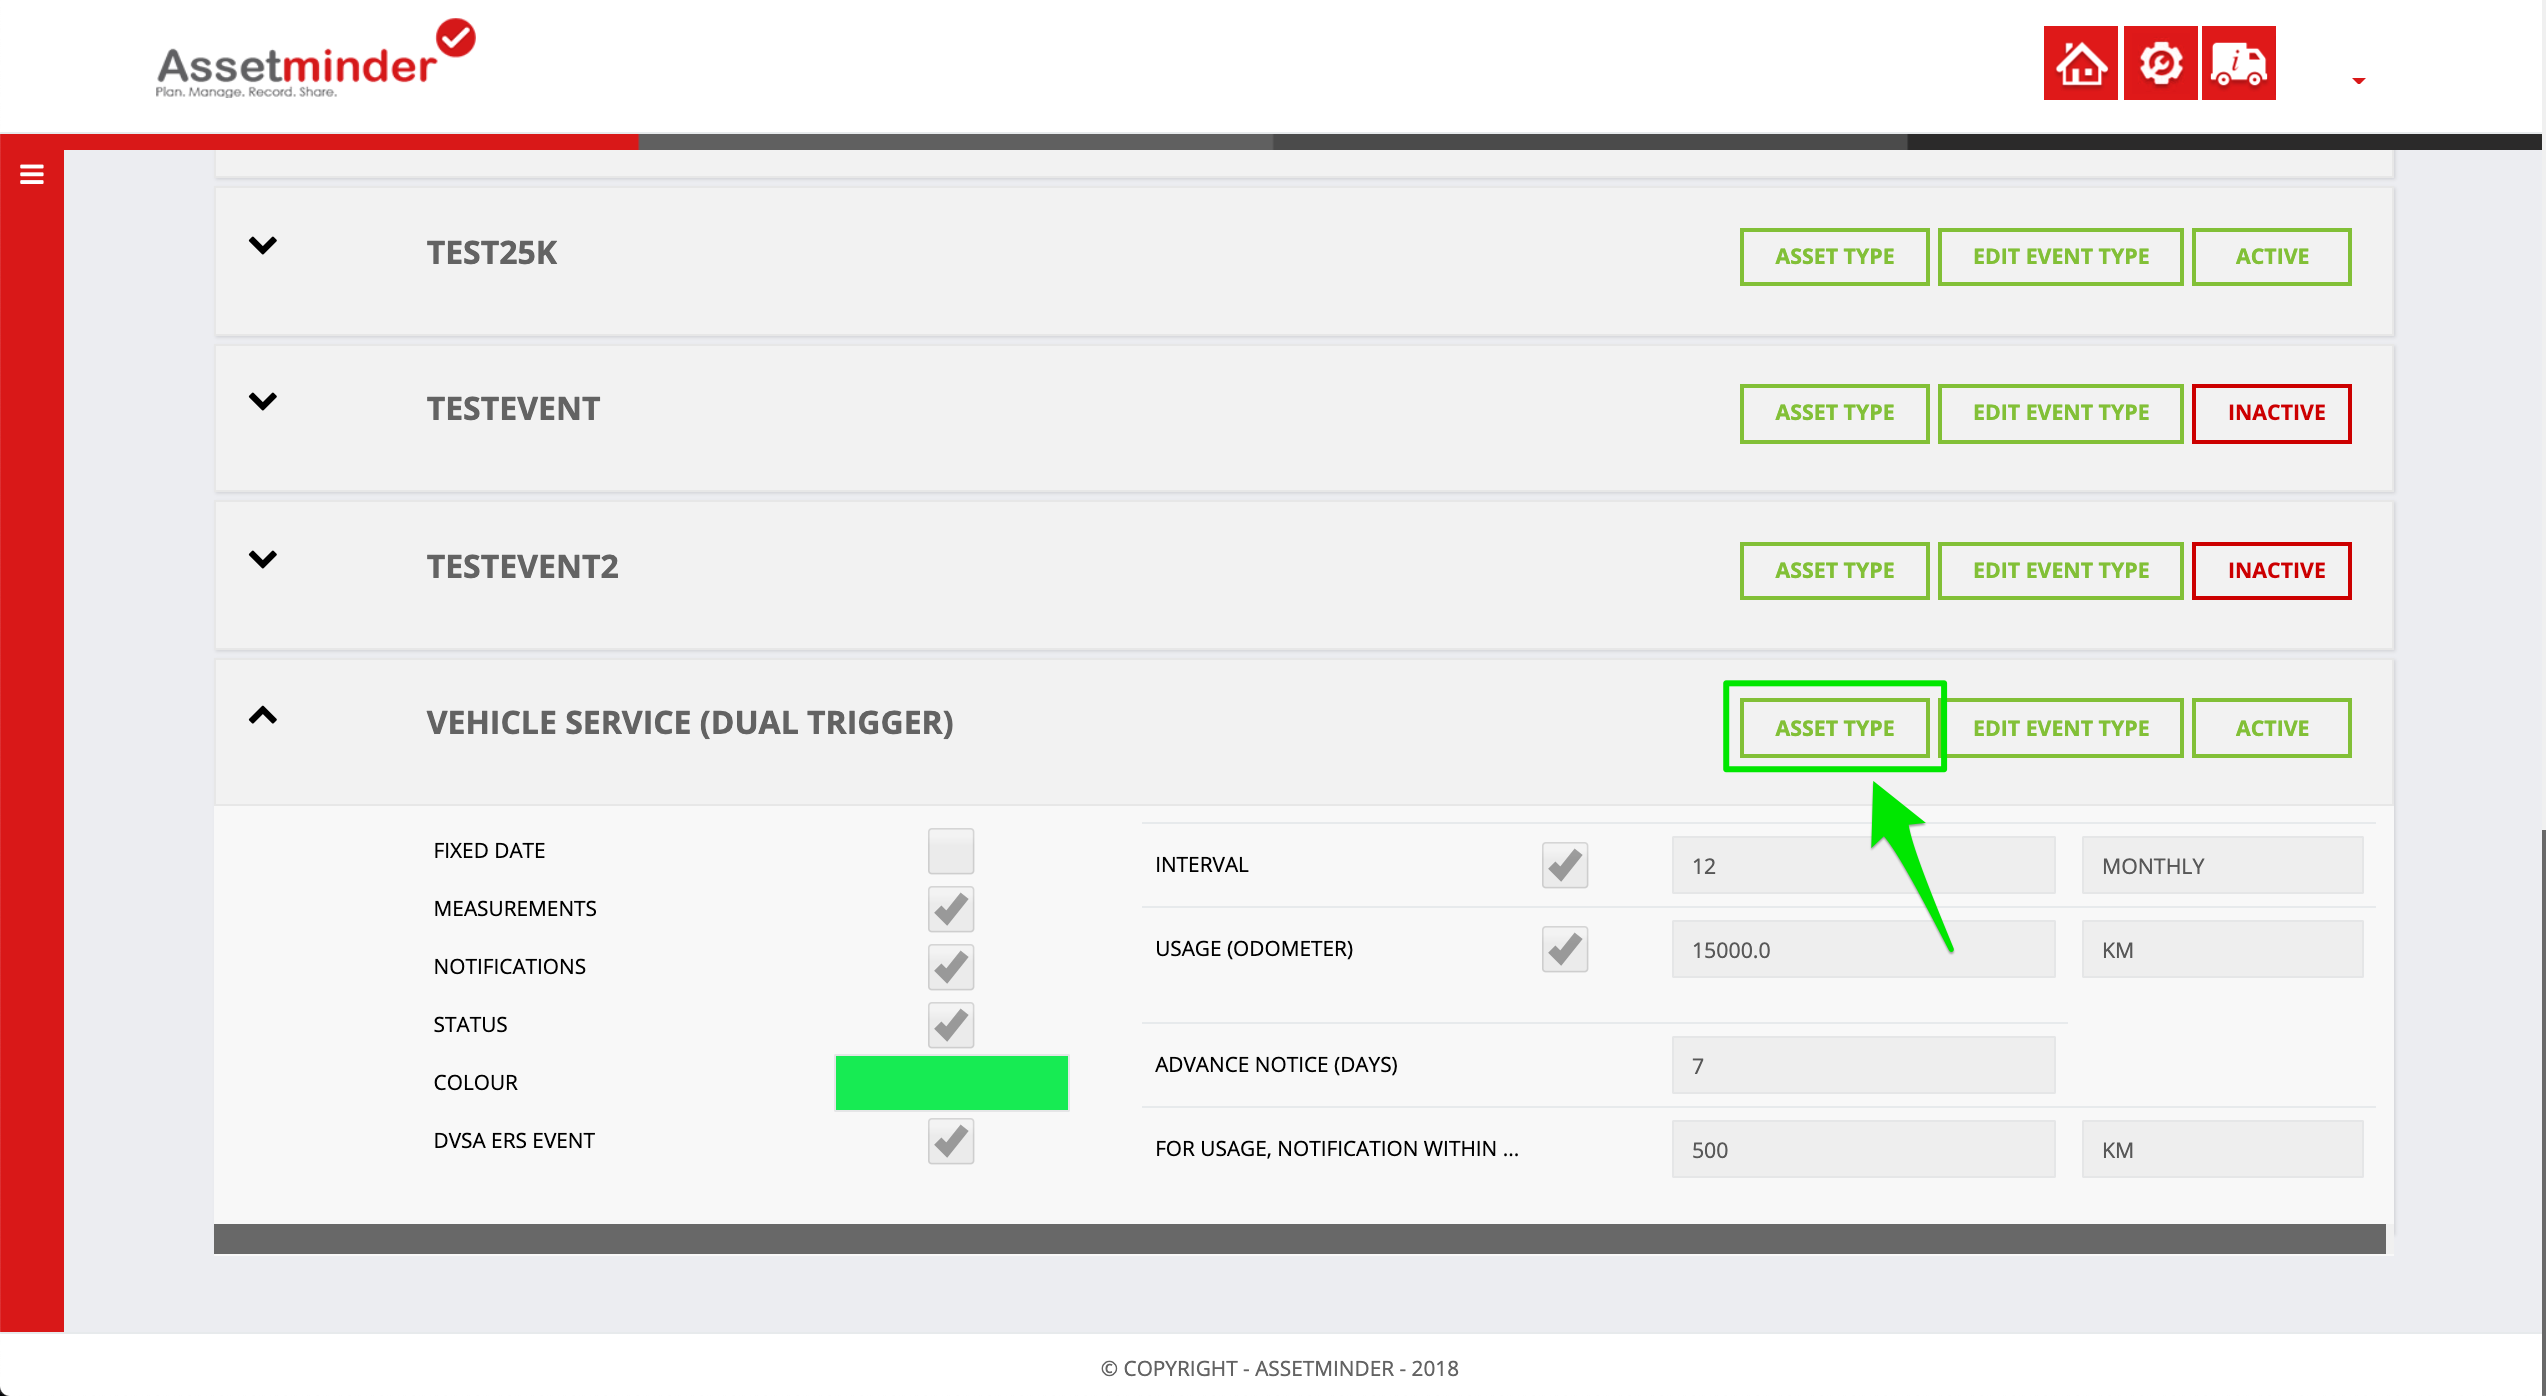Toggle the Measurements checkbox

click(950, 909)
